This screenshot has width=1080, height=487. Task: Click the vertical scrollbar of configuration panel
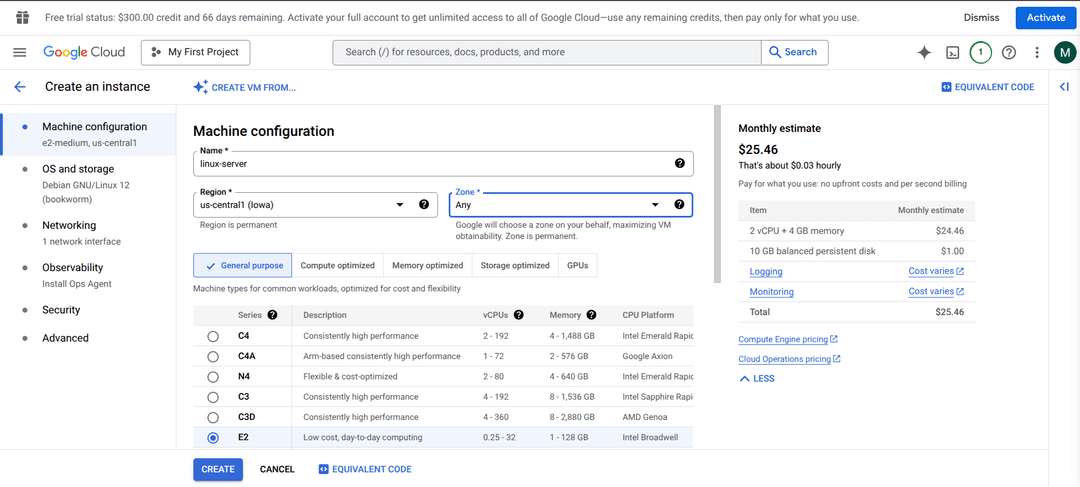coord(717,194)
